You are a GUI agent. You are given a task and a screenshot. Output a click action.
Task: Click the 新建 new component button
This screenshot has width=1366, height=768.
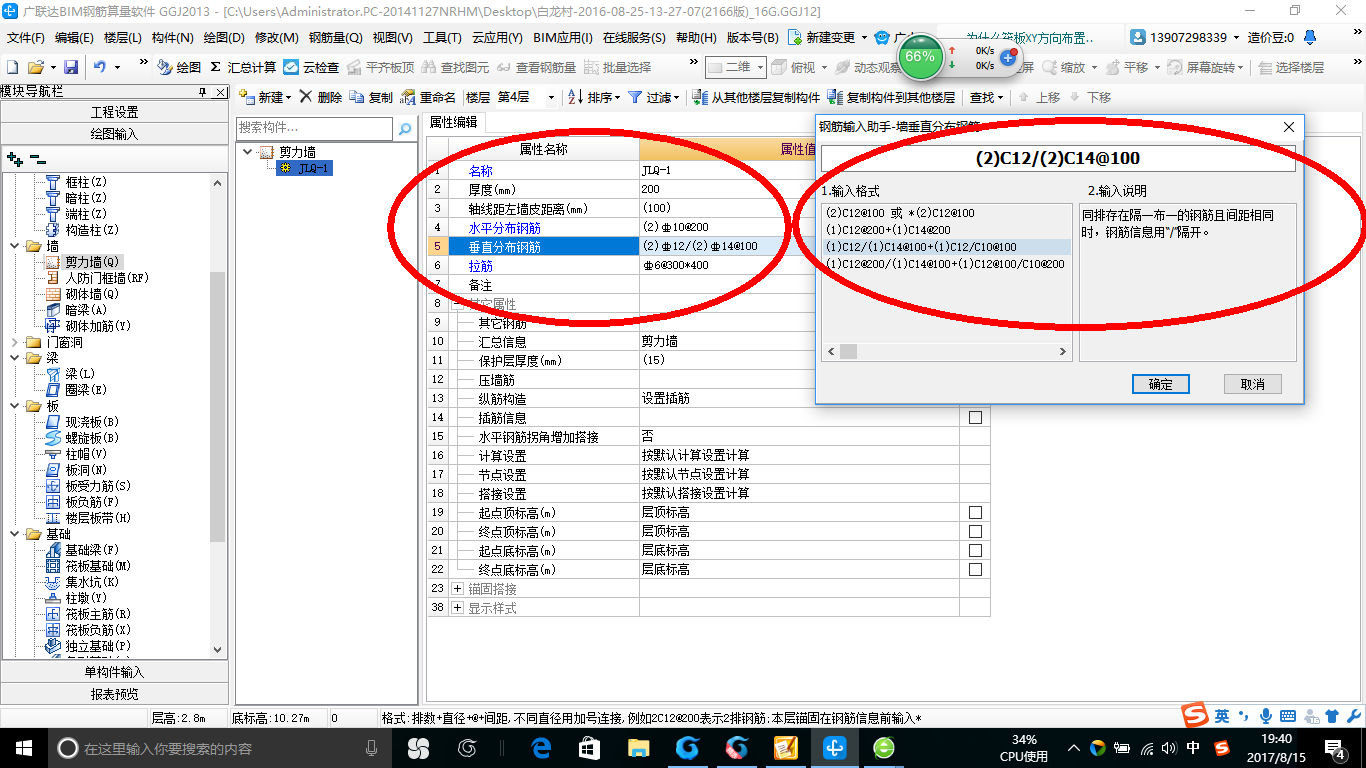(x=264, y=97)
